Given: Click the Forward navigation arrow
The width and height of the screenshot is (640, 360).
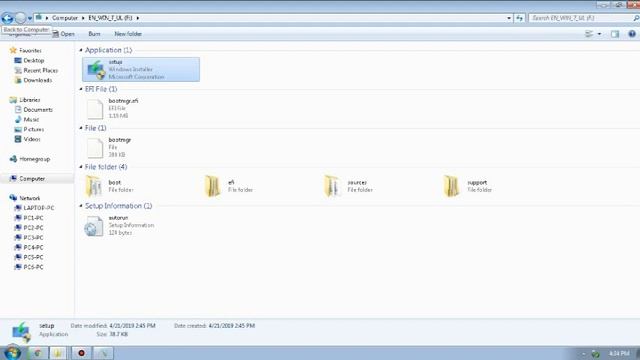Looking at the screenshot, I should (x=20, y=18).
